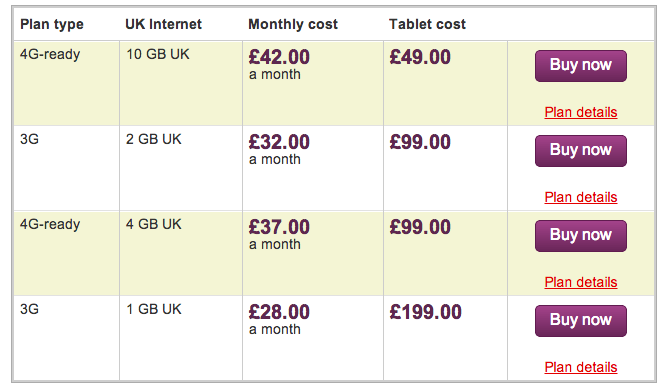Click the £28.00 a month price
The width and height of the screenshot is (664, 386).
pyautogui.click(x=279, y=320)
